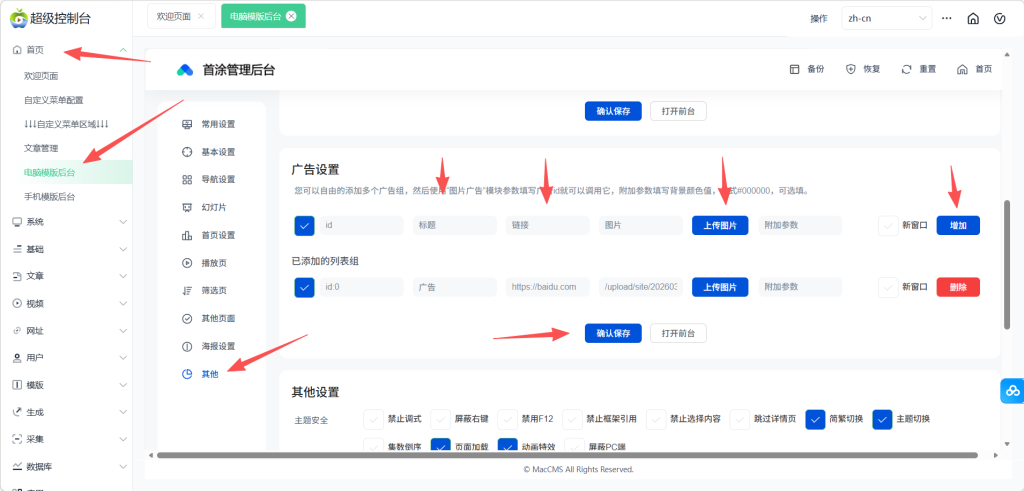
Task: Click 打开前台 under 广告设置
Action: [678, 333]
